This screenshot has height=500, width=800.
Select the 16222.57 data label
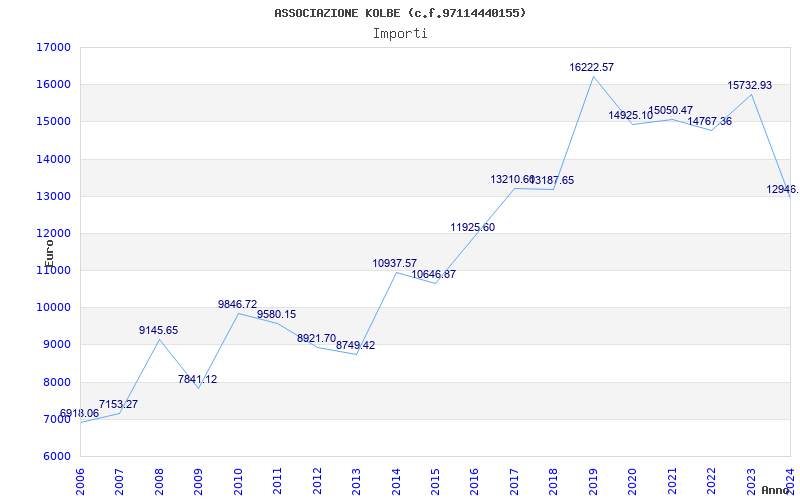coord(592,67)
